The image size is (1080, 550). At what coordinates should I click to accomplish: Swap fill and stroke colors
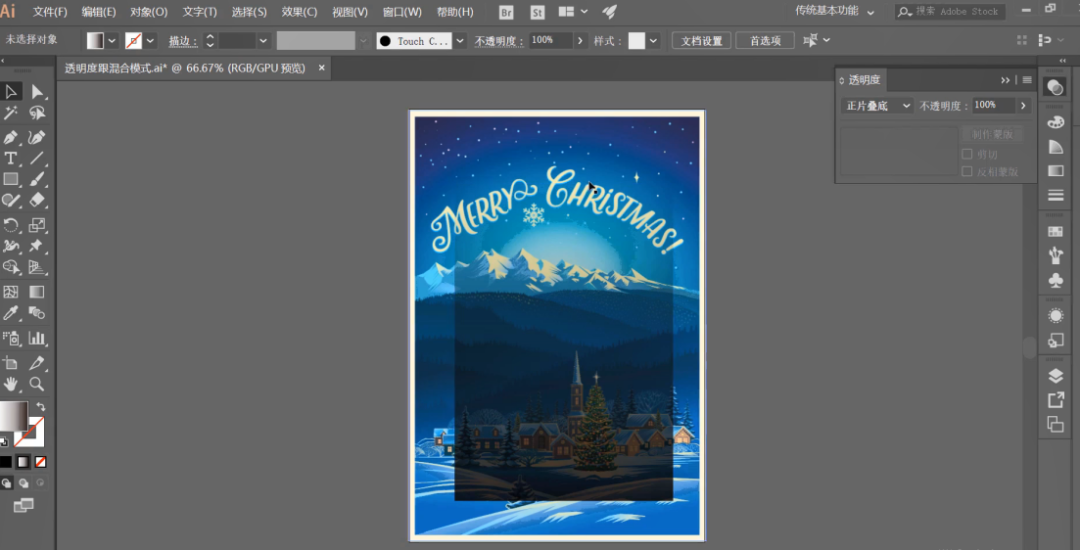click(41, 406)
